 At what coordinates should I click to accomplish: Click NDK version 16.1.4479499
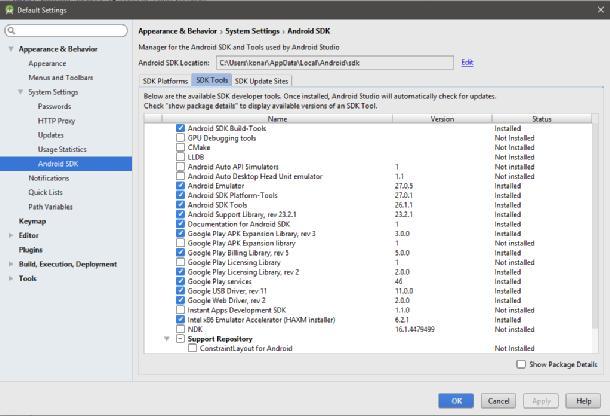click(x=415, y=329)
